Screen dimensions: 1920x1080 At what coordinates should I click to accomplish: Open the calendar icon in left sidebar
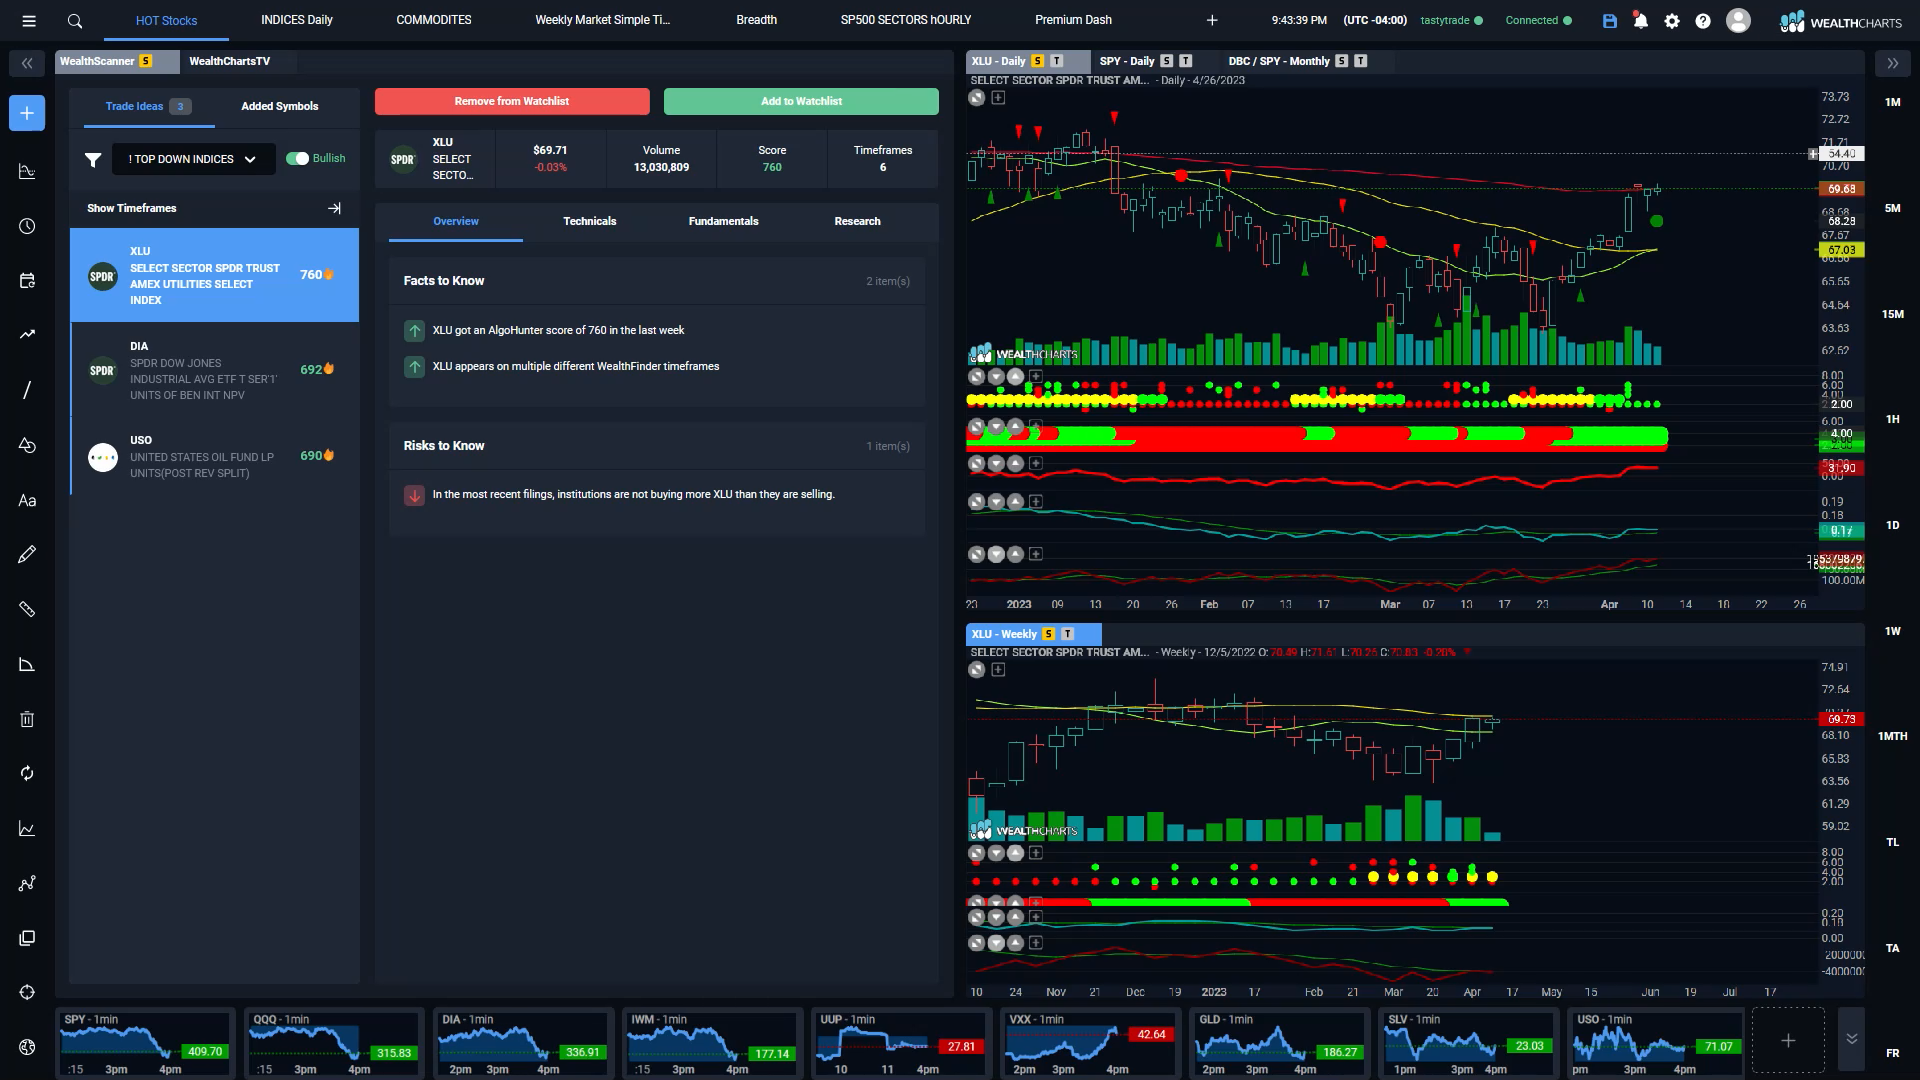tap(27, 281)
